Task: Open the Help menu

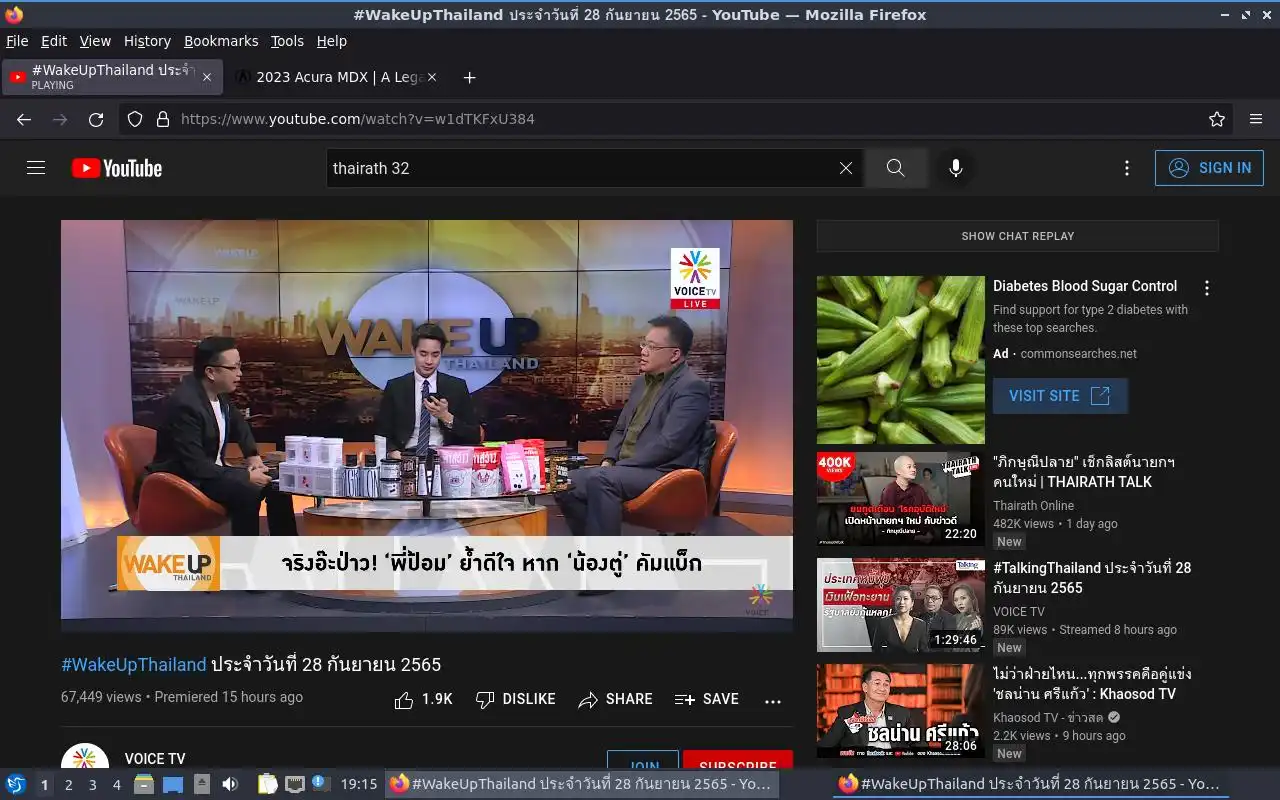Action: [332, 41]
